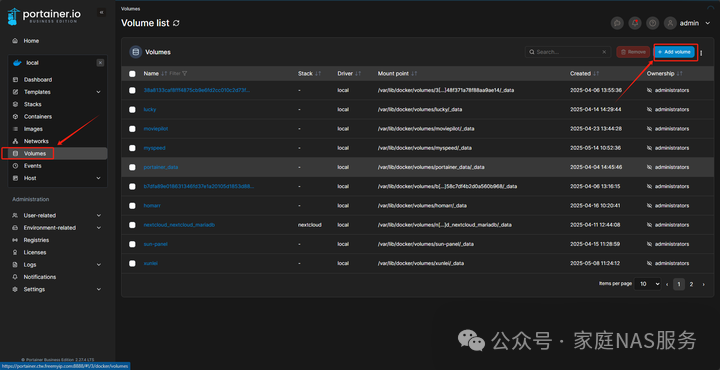Check the box for volume sun-panel
720x370 pixels.
[132, 244]
